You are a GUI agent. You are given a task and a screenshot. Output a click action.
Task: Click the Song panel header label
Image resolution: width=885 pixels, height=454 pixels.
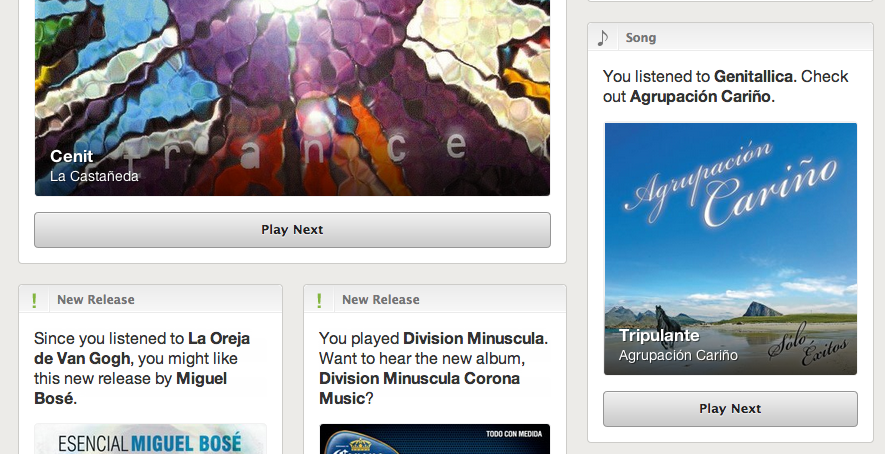(641, 38)
